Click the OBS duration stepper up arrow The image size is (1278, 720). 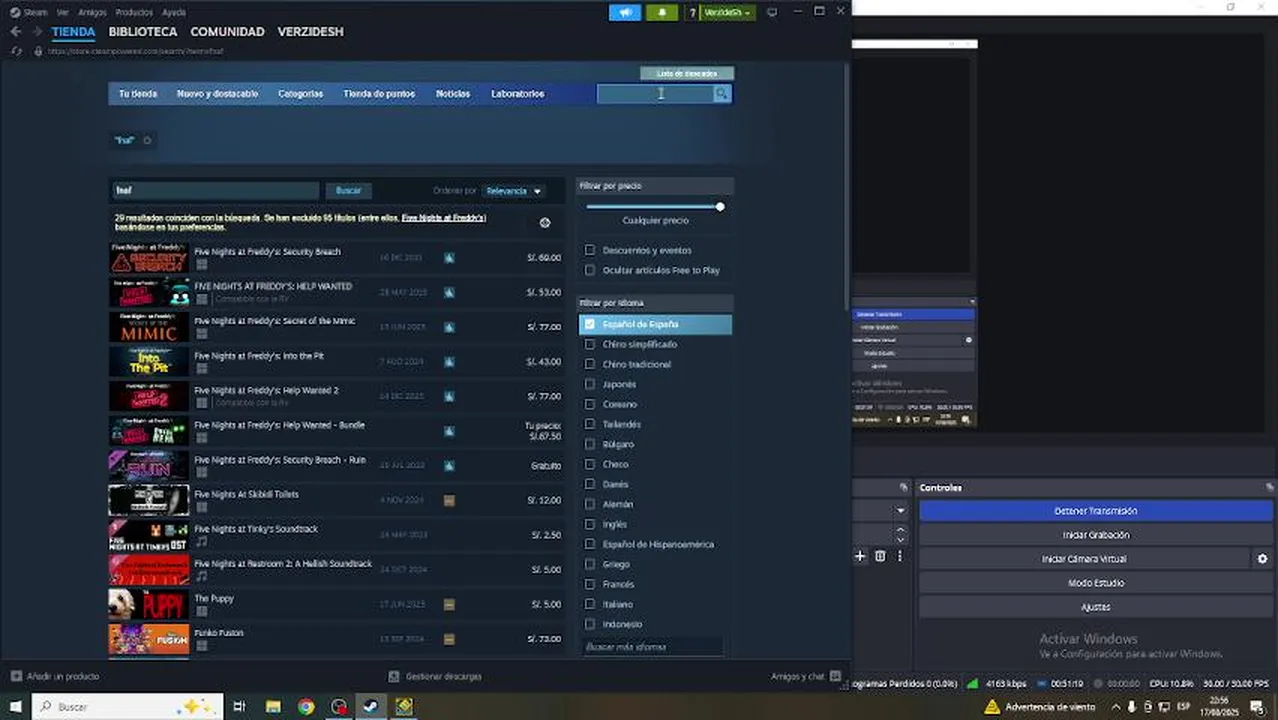[x=900, y=530]
